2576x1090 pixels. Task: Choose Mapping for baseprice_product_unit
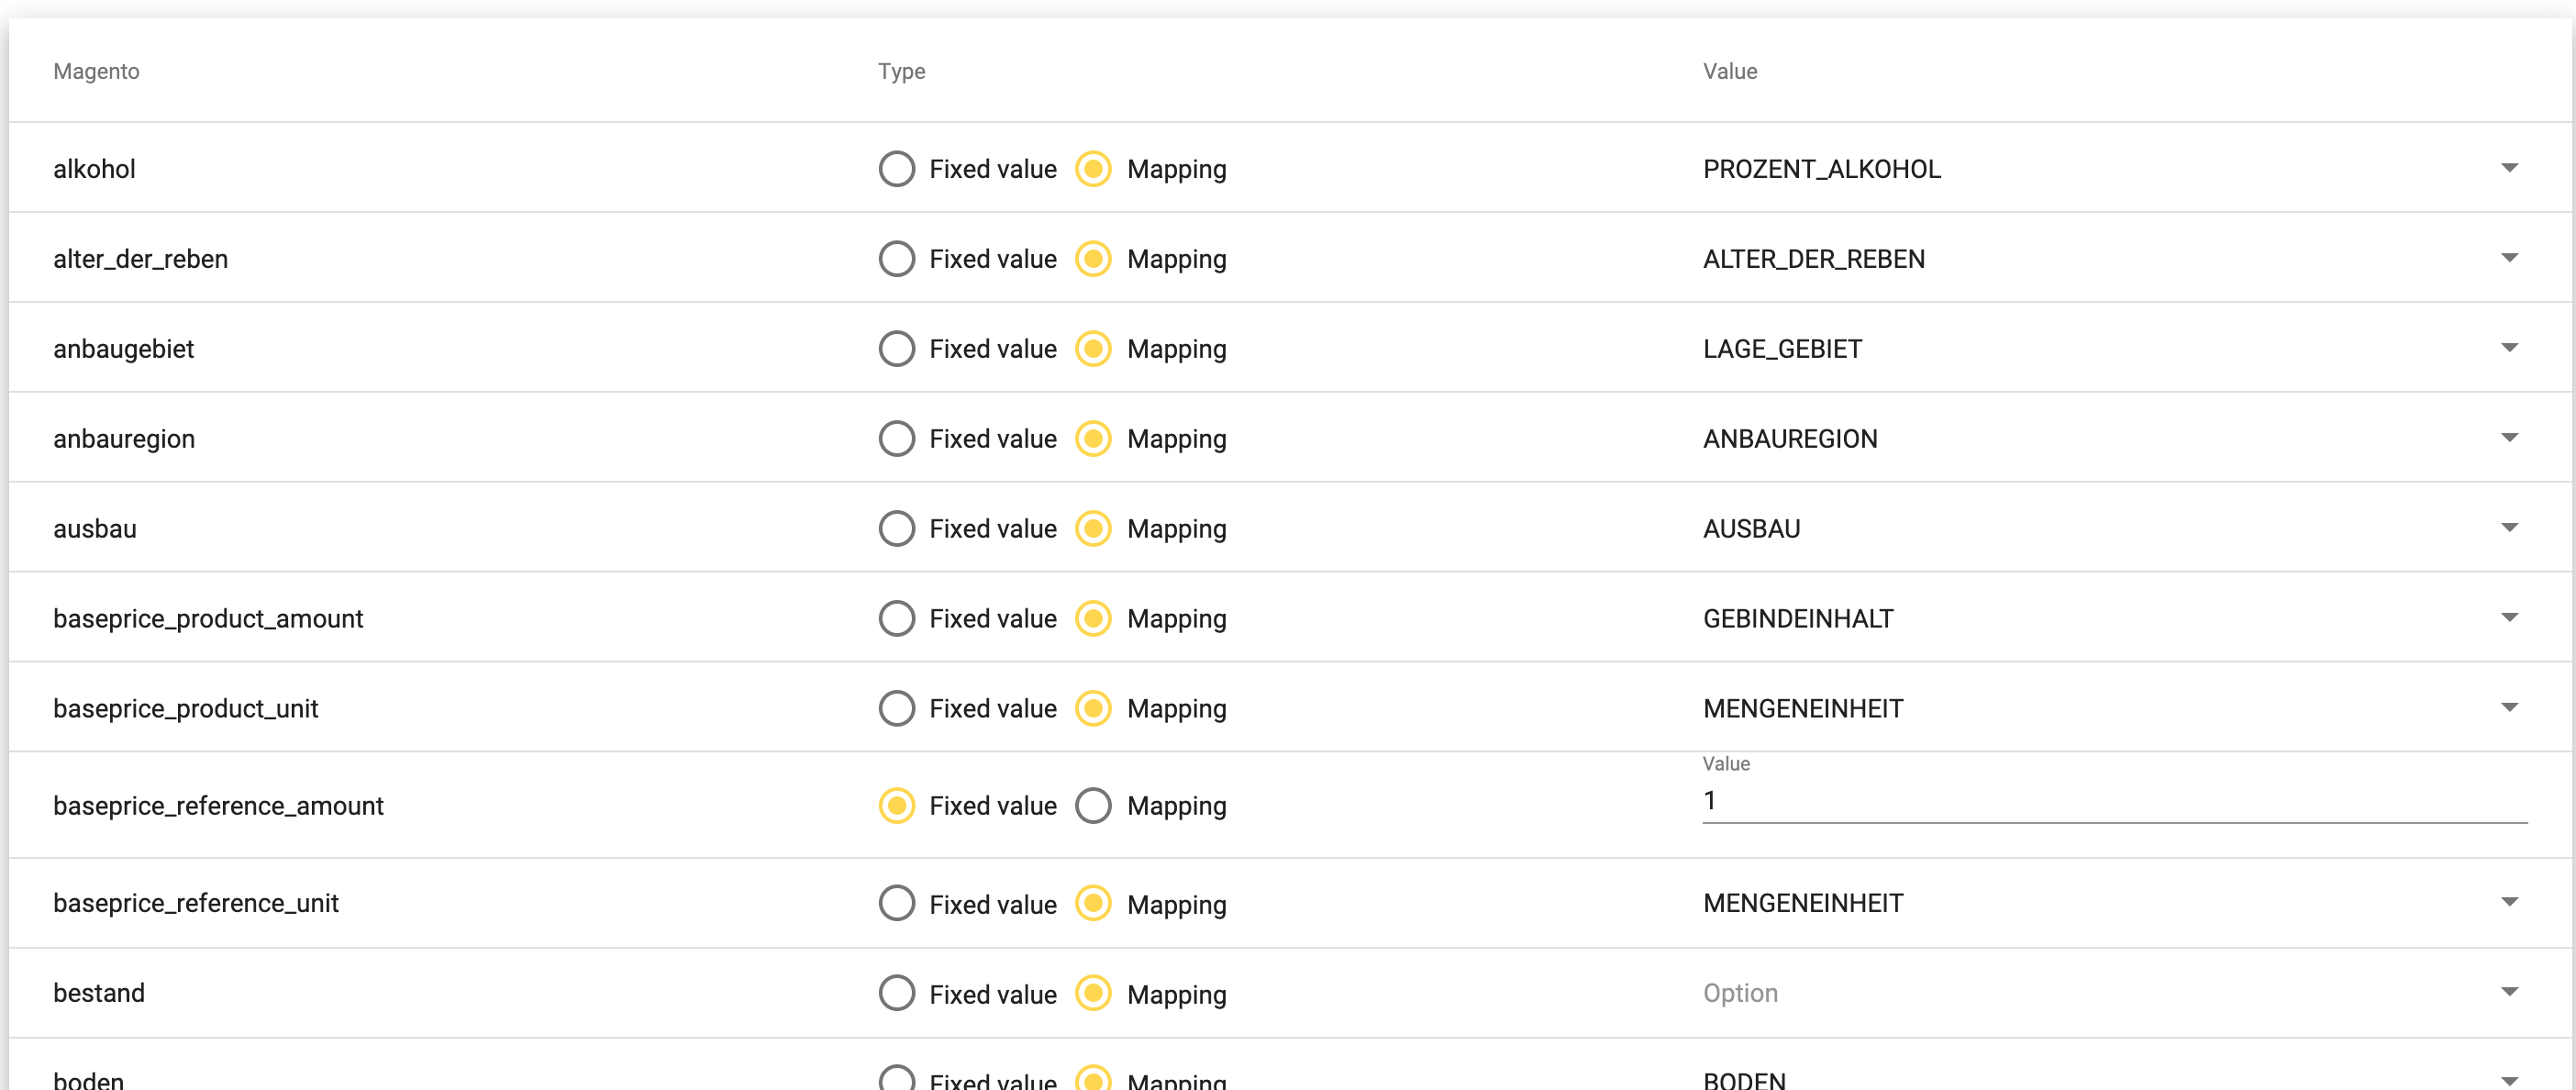tap(1093, 709)
